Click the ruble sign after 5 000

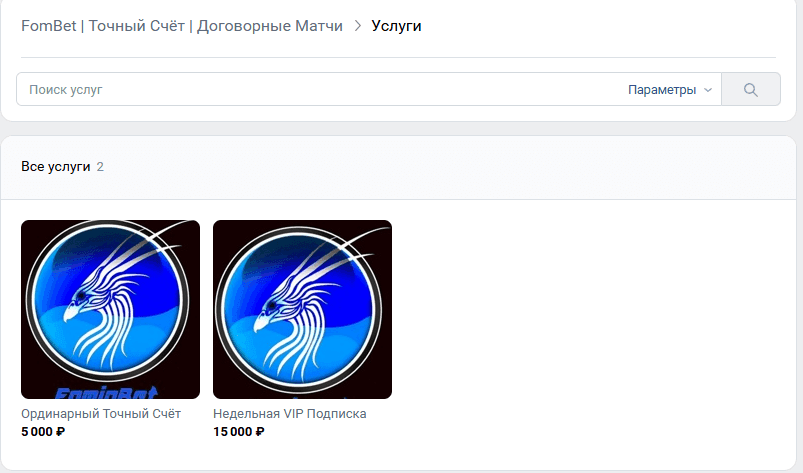click(x=60, y=432)
